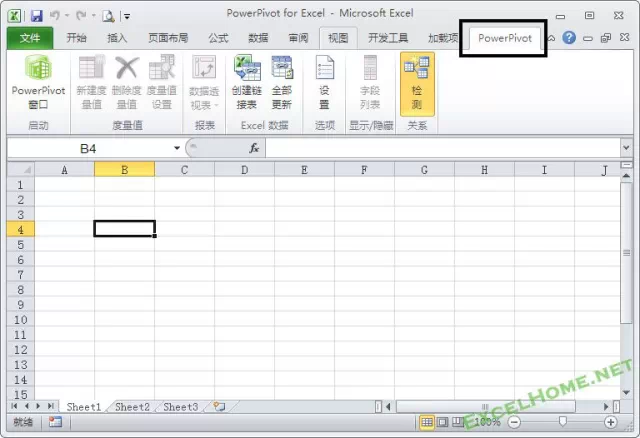Open Measure Settings (度量值设置)
This screenshot has width=640, height=438.
162,83
